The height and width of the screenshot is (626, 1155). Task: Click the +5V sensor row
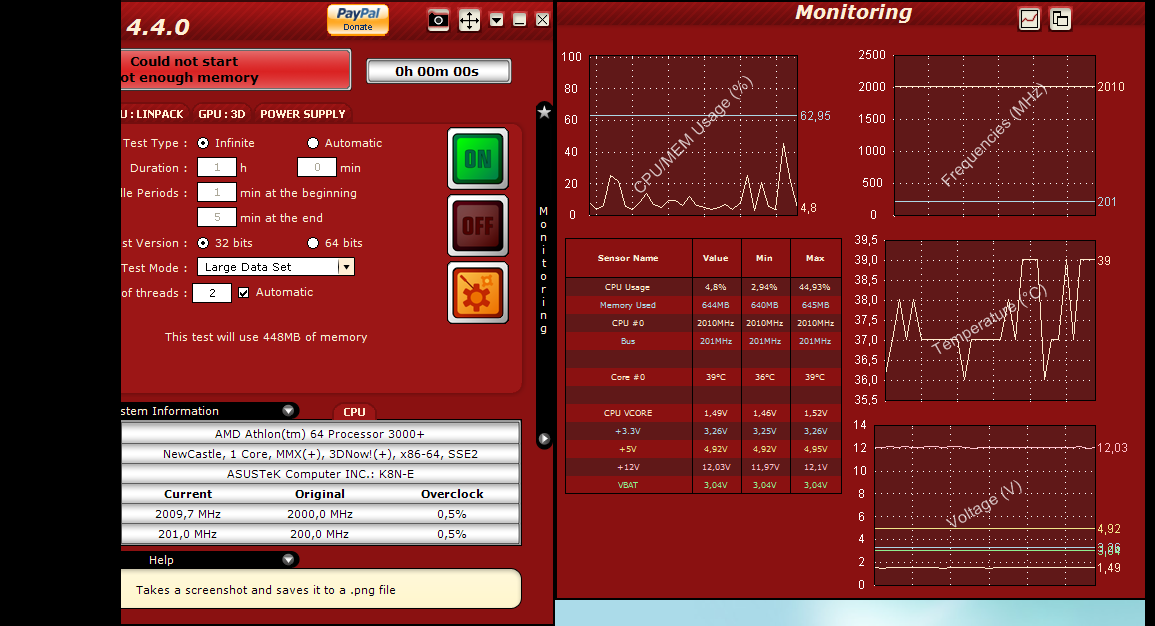(x=703, y=449)
